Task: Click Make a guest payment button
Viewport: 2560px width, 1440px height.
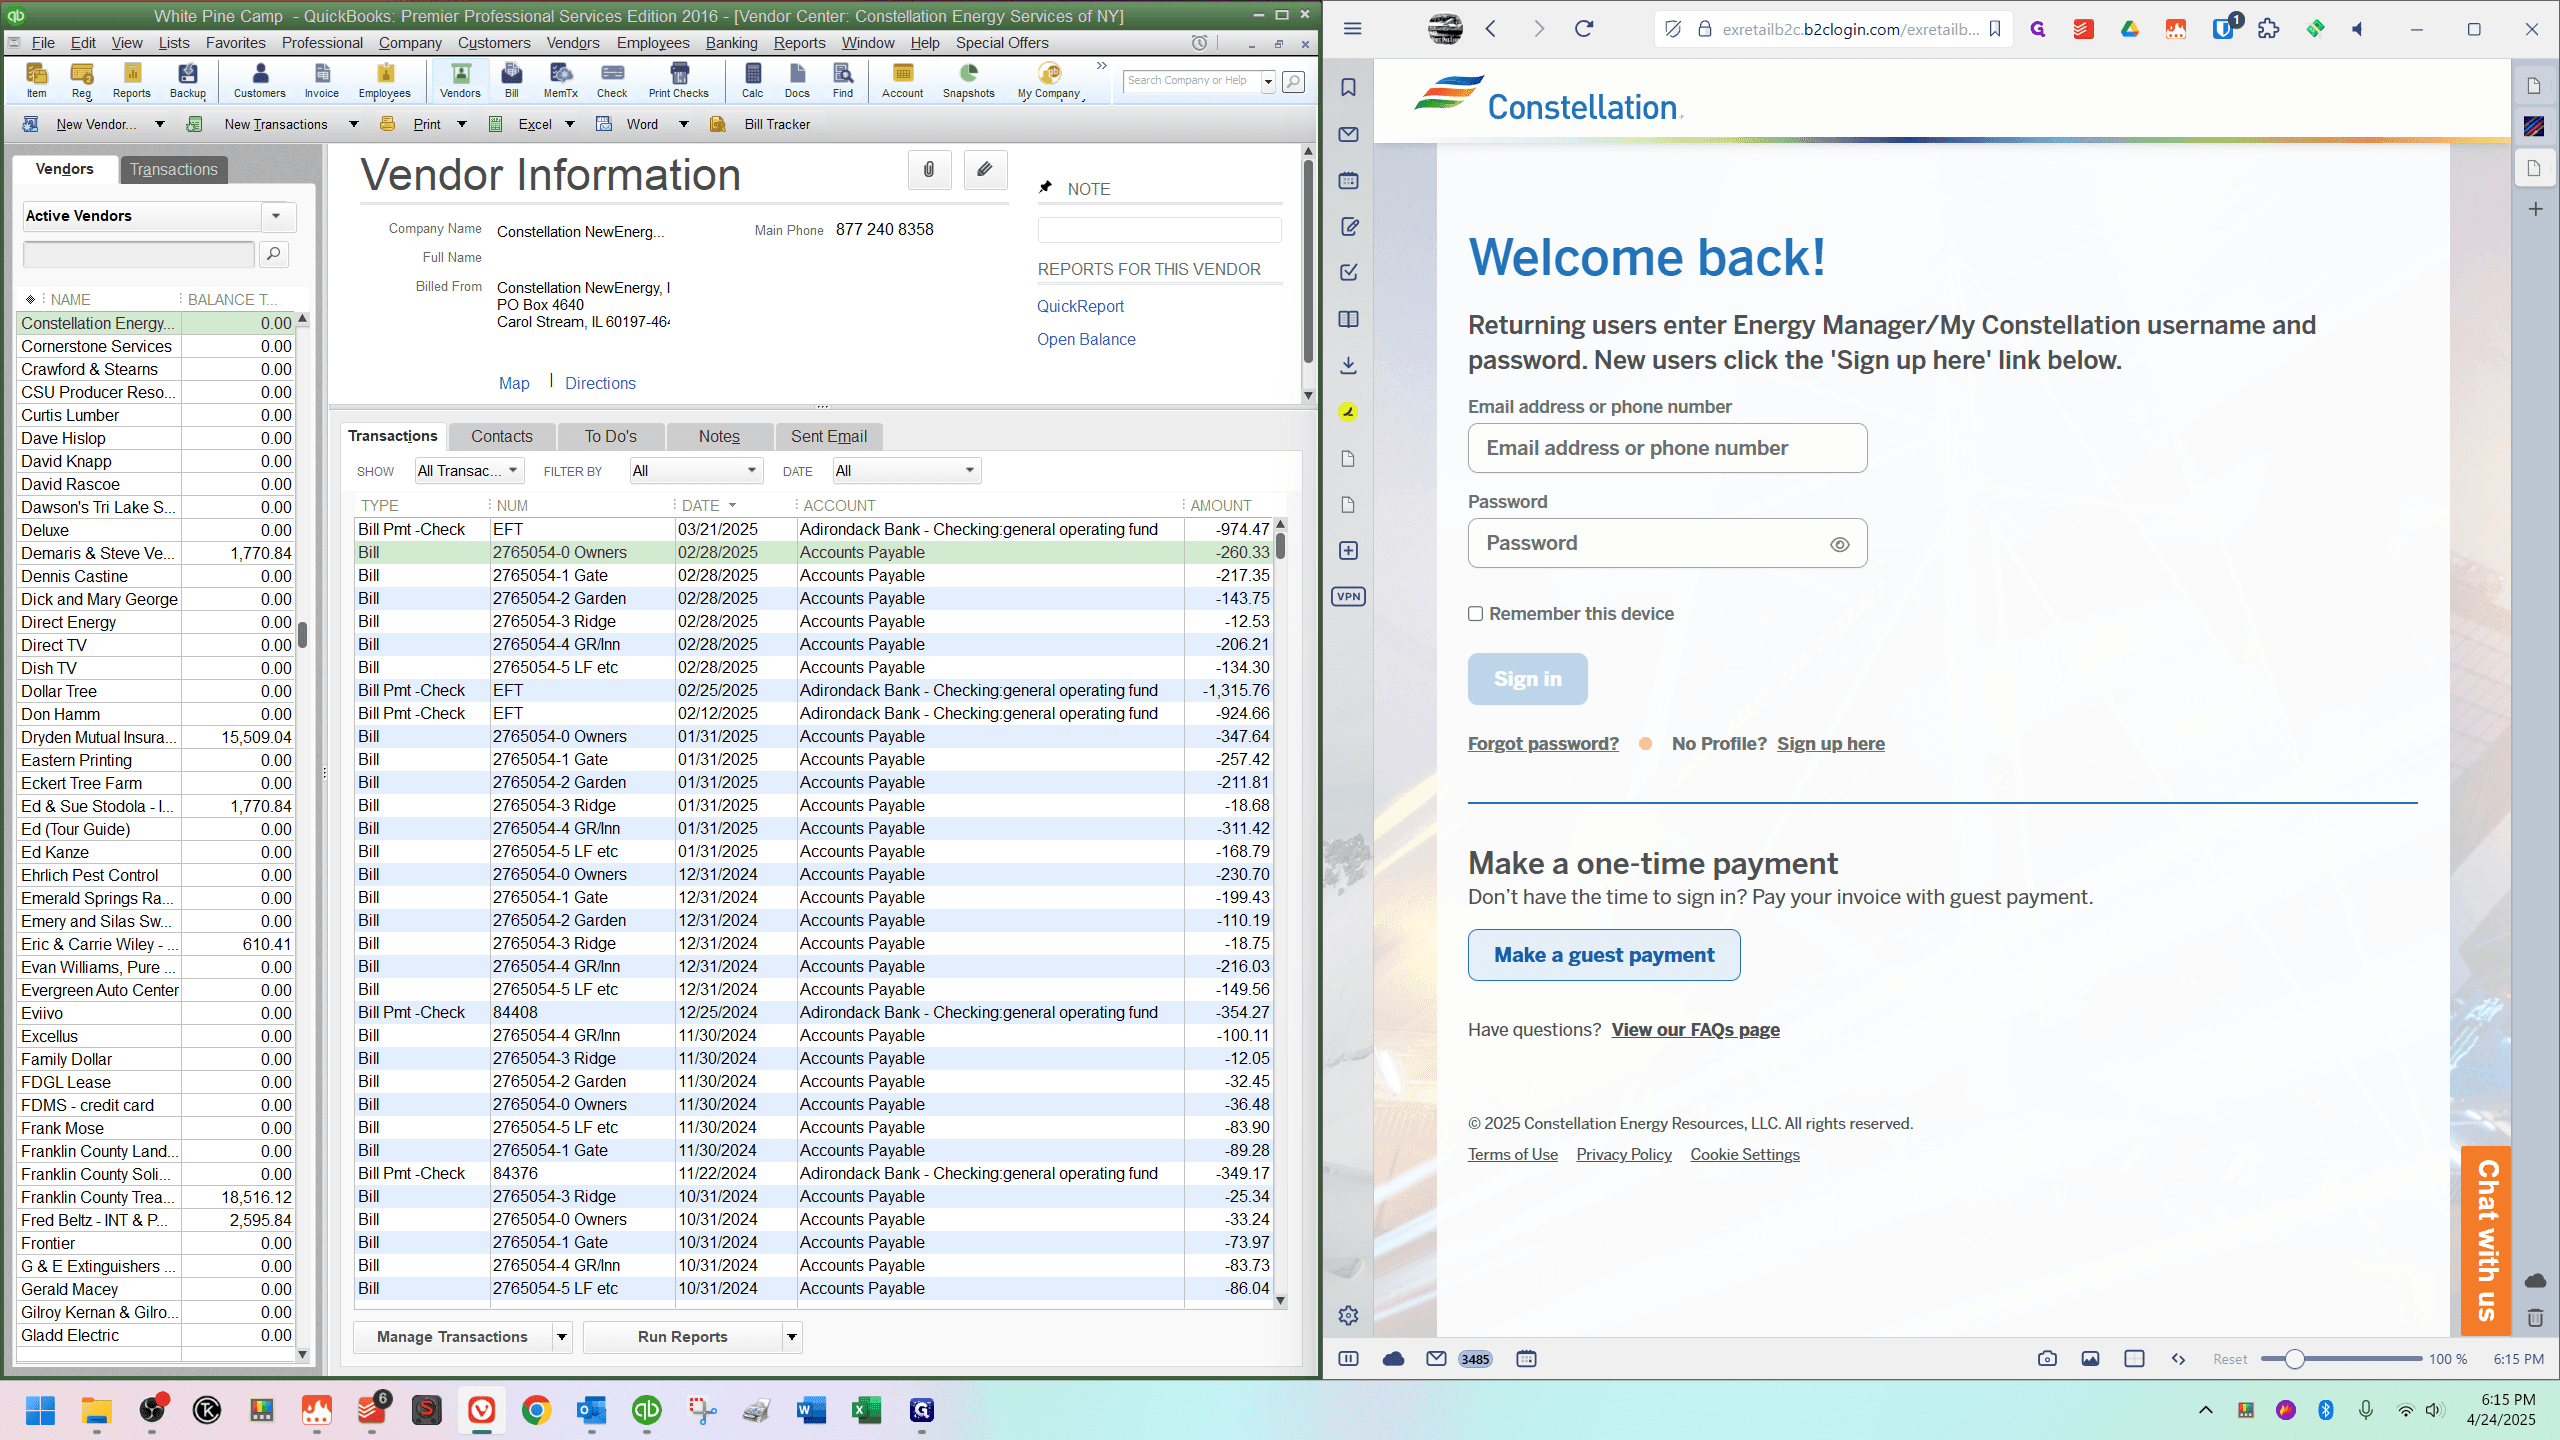Action: [1604, 955]
